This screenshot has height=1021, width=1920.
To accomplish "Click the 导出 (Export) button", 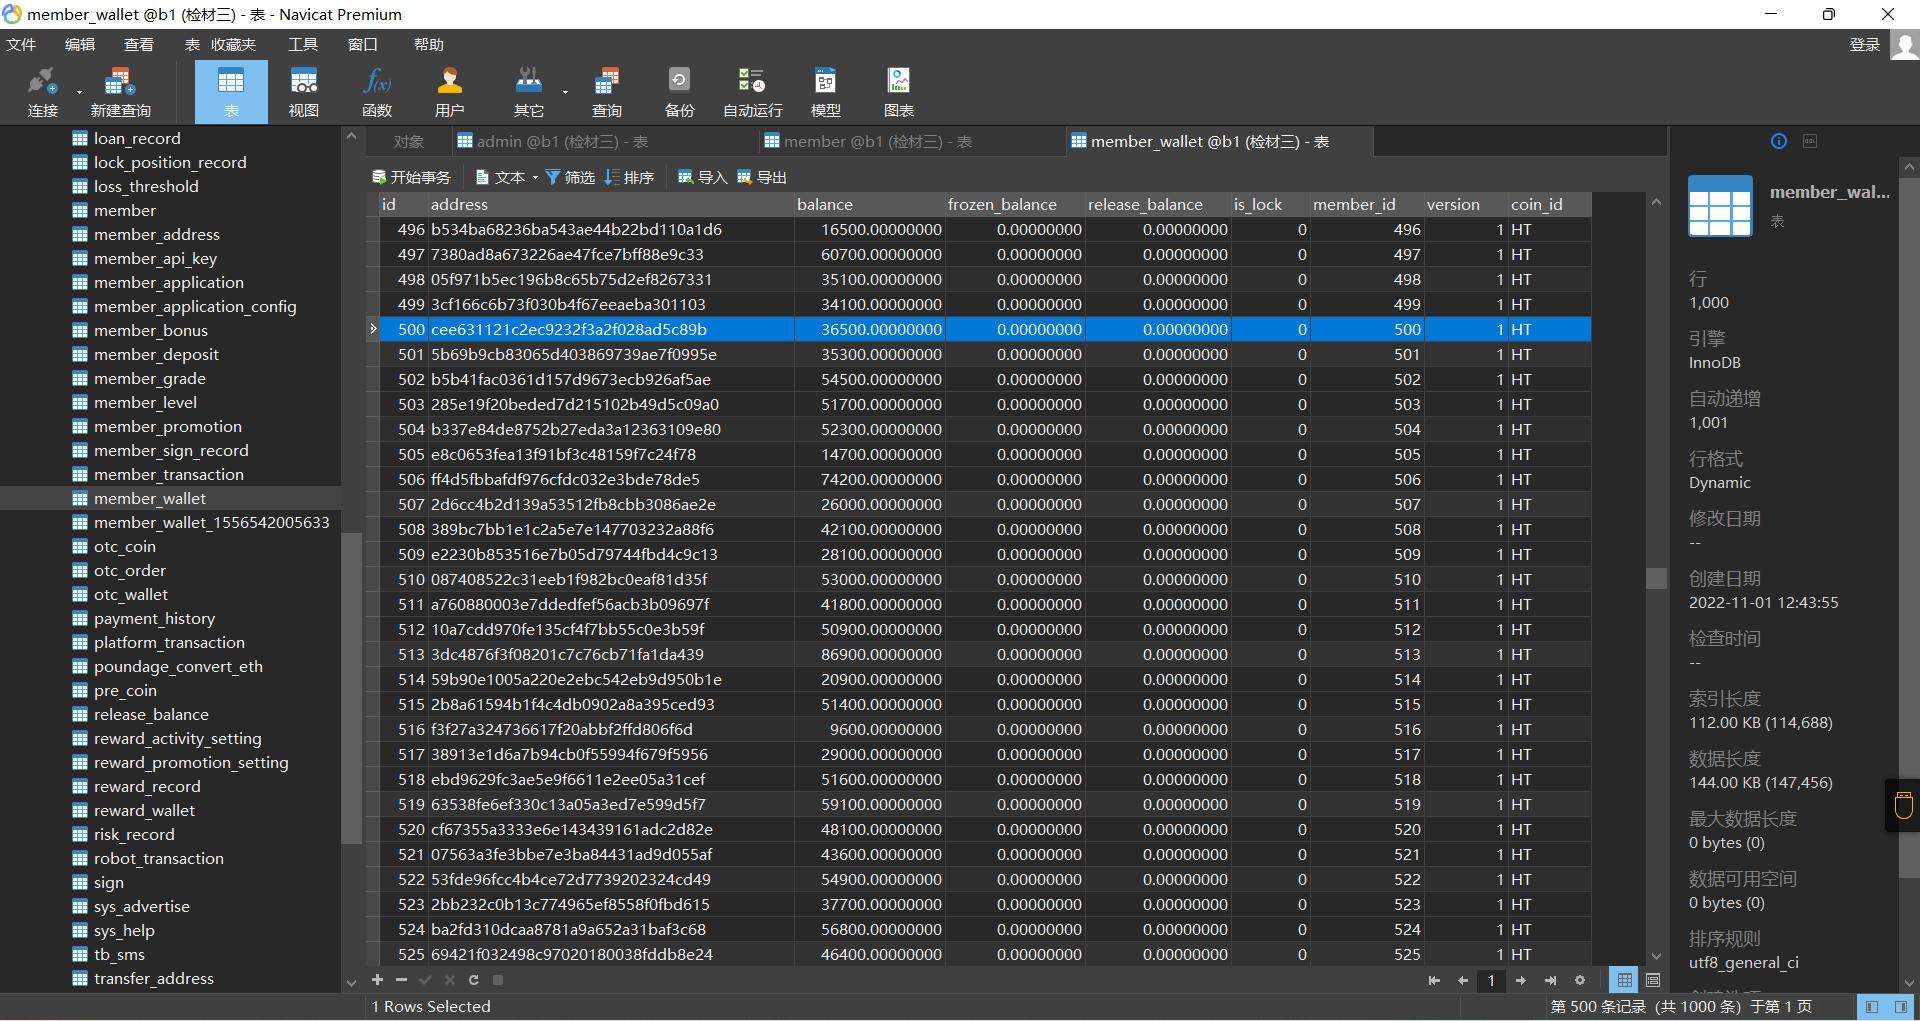I will [762, 177].
